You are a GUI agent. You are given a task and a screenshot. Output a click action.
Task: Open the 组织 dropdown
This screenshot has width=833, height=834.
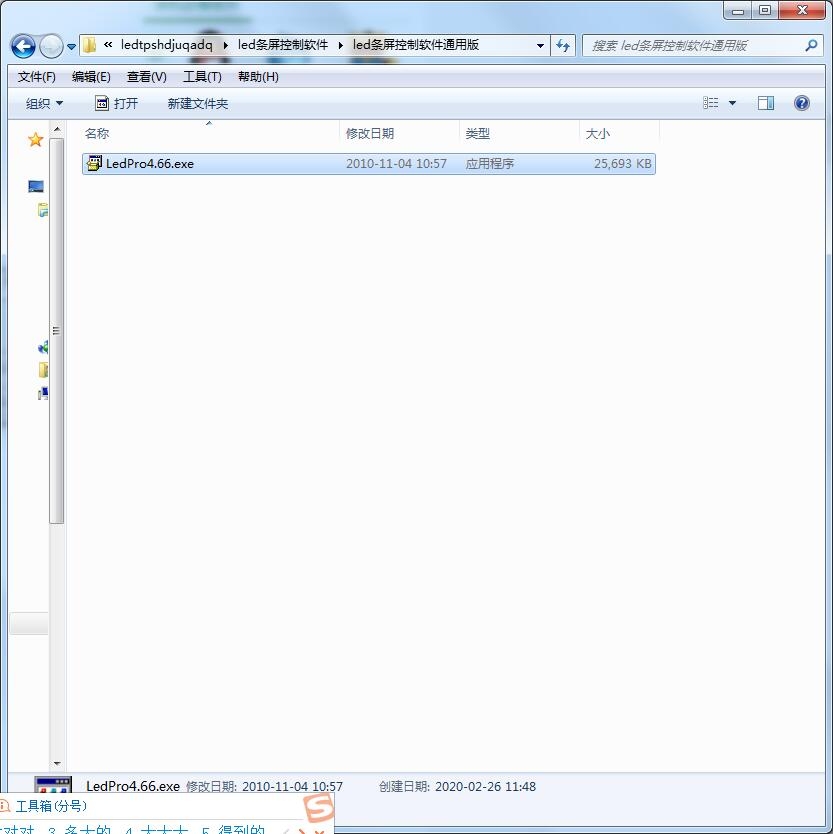point(44,104)
